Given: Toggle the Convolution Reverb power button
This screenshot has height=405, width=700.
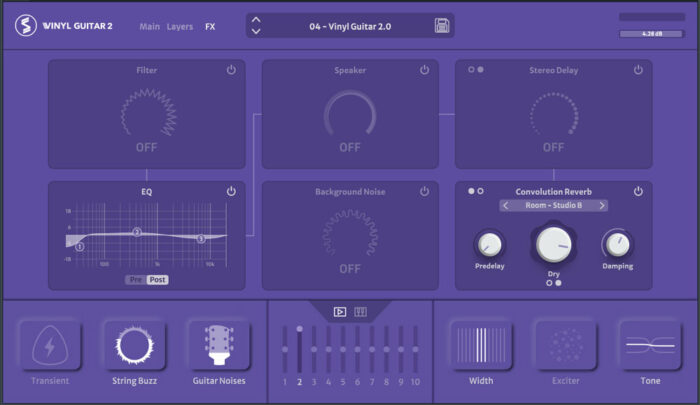Looking at the screenshot, I should (638, 191).
